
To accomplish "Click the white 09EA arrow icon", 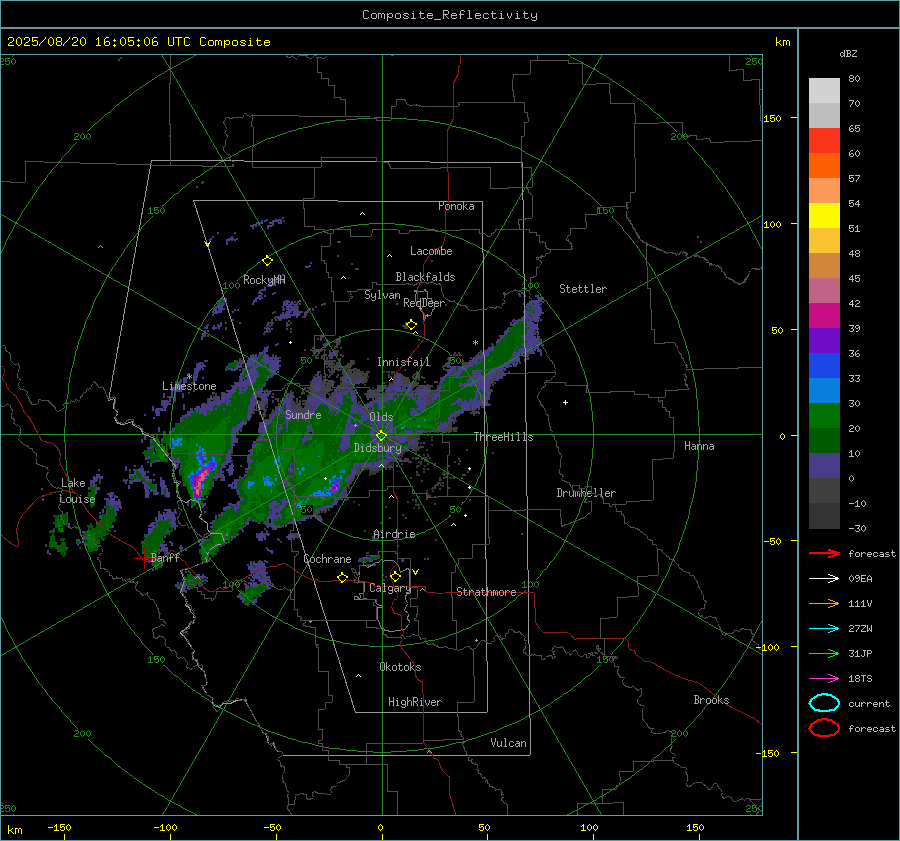I will pos(824,579).
